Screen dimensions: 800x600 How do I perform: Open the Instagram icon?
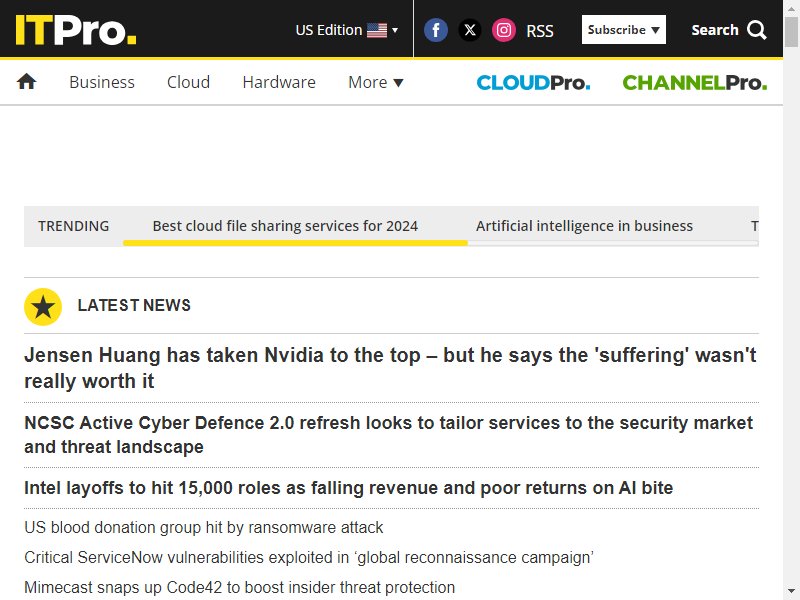click(504, 30)
